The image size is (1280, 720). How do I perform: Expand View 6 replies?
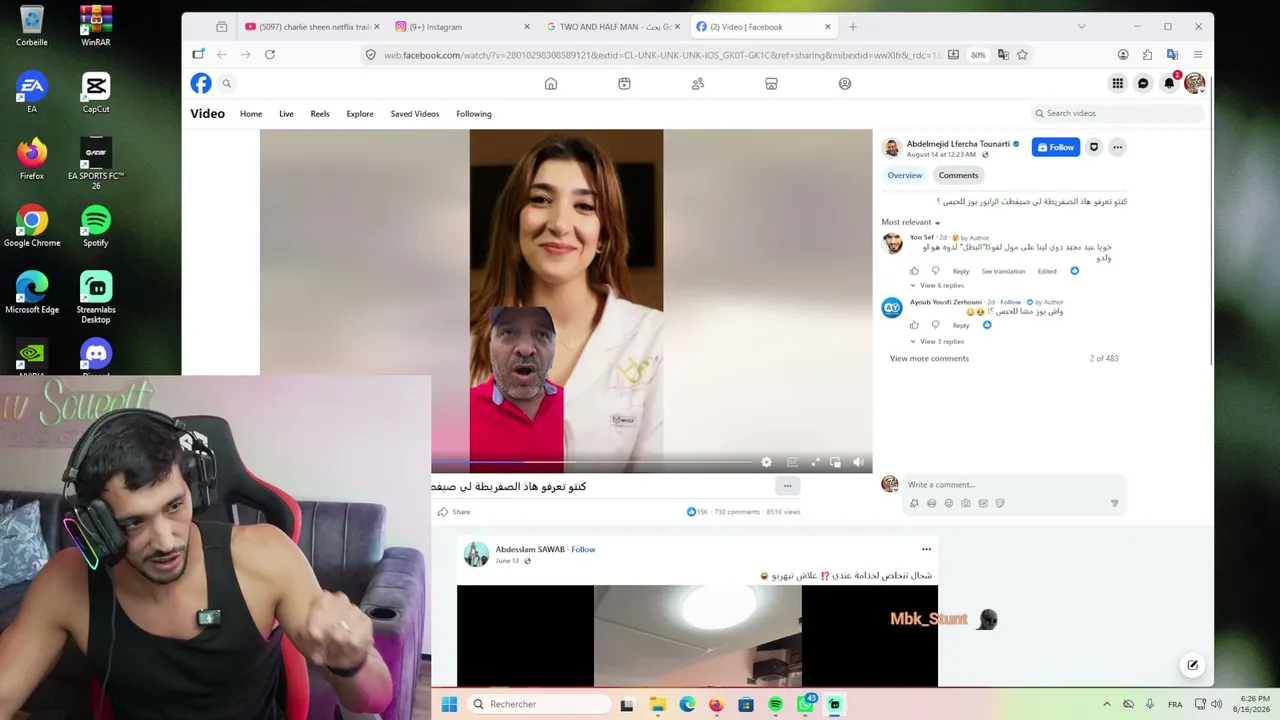point(937,286)
